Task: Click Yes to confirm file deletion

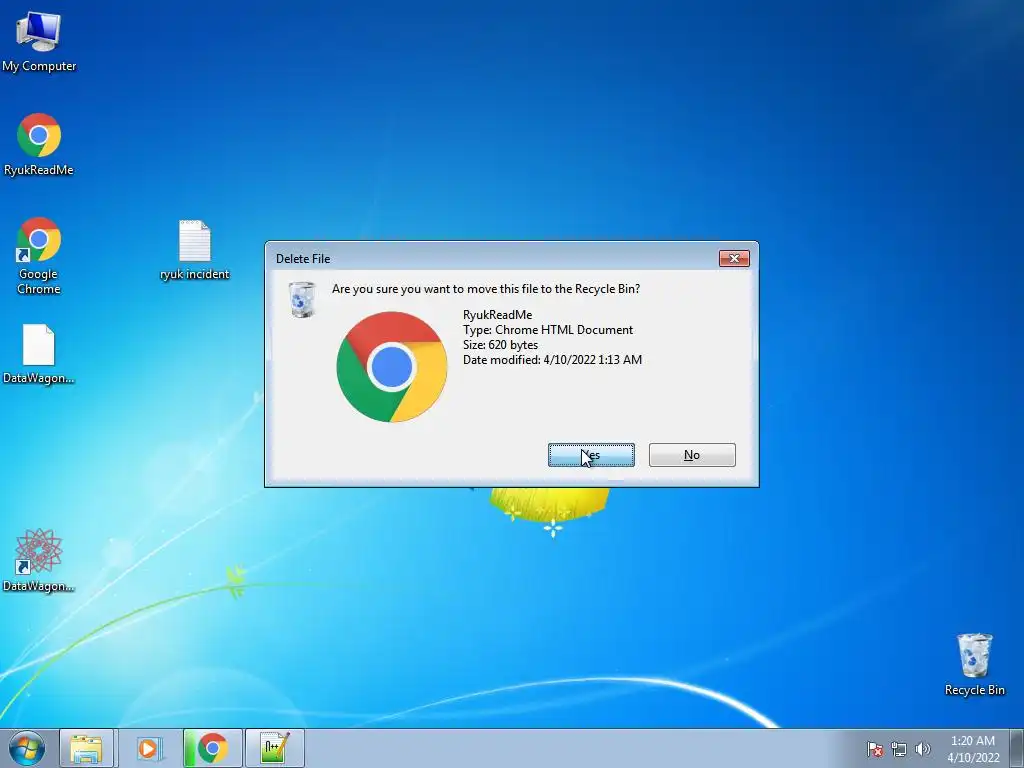Action: [591, 455]
